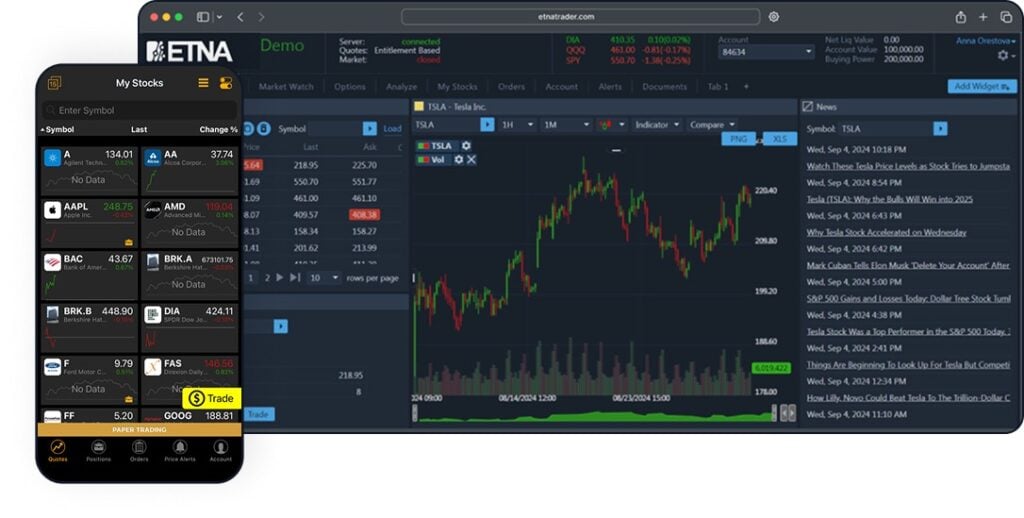
Task: Go to next watchlist page arrow
Action: click(280, 278)
